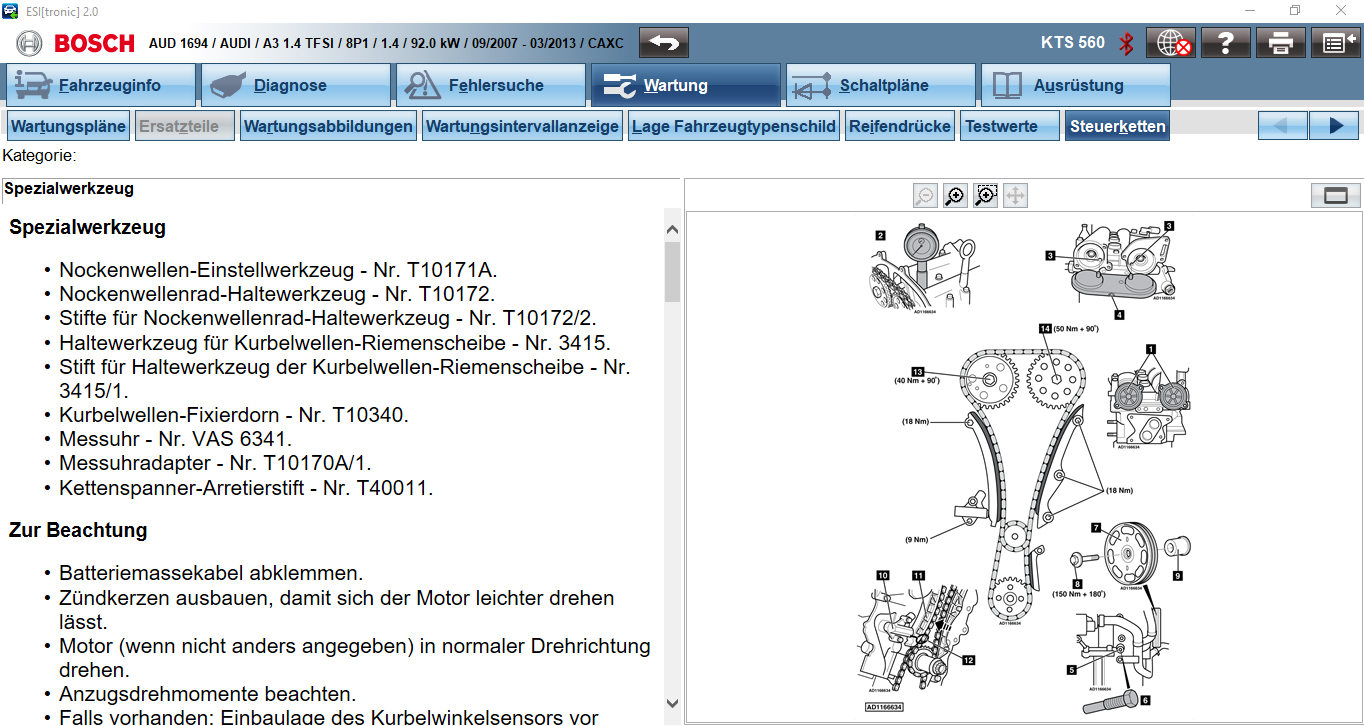This screenshot has height=726, width=1364.
Task: Open help with the question mark icon
Action: (1226, 43)
